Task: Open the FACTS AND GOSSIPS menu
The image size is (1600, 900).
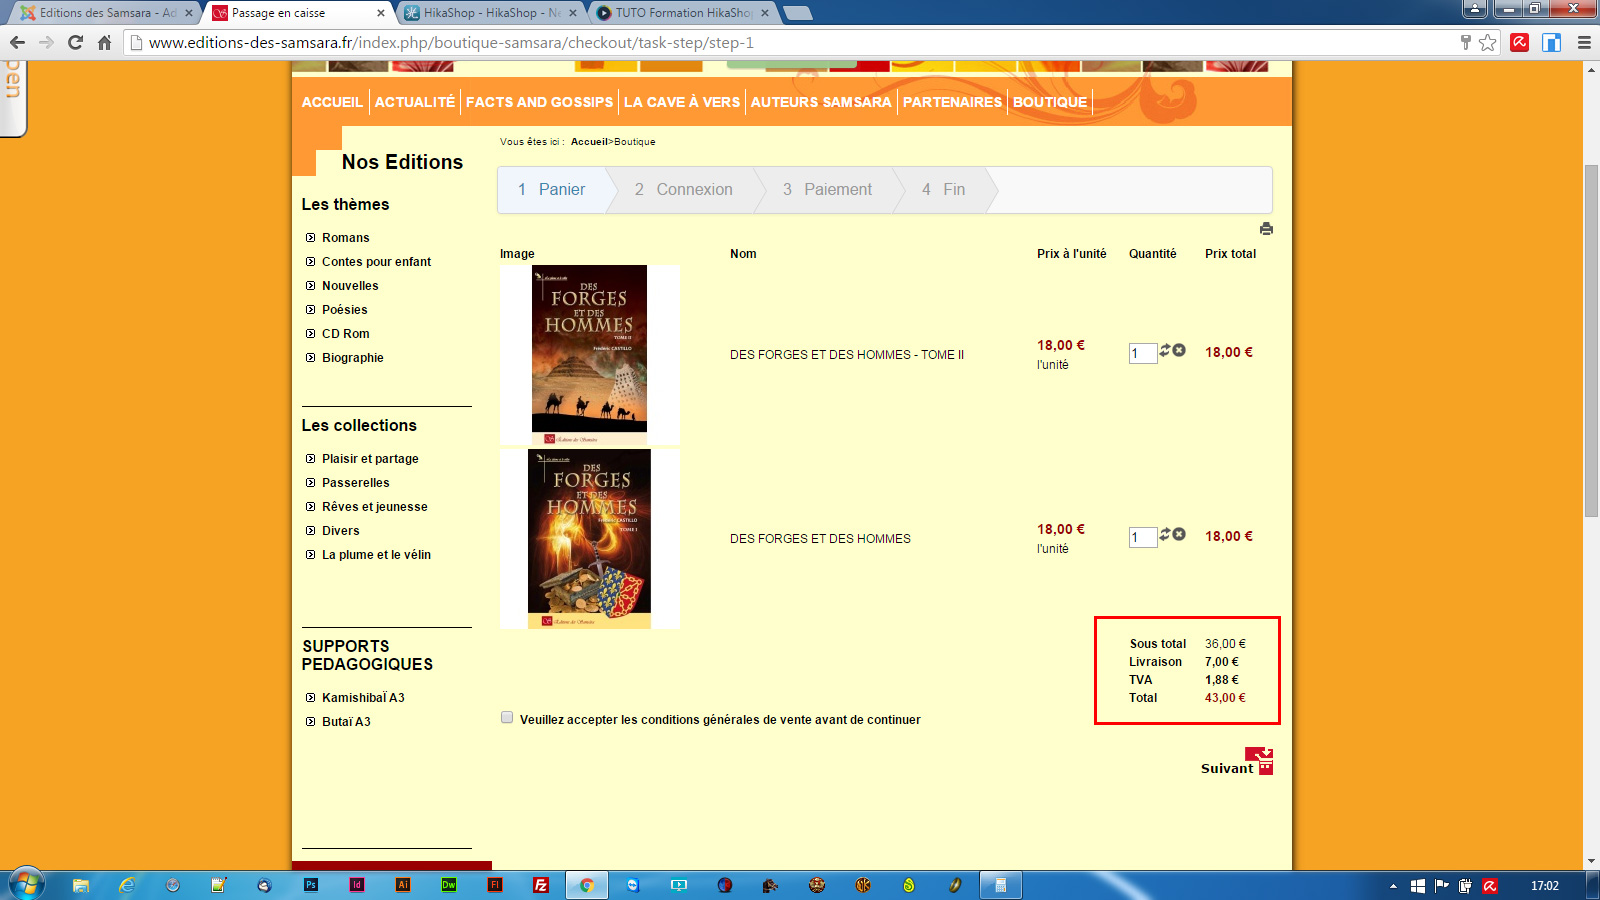Action: click(x=540, y=102)
